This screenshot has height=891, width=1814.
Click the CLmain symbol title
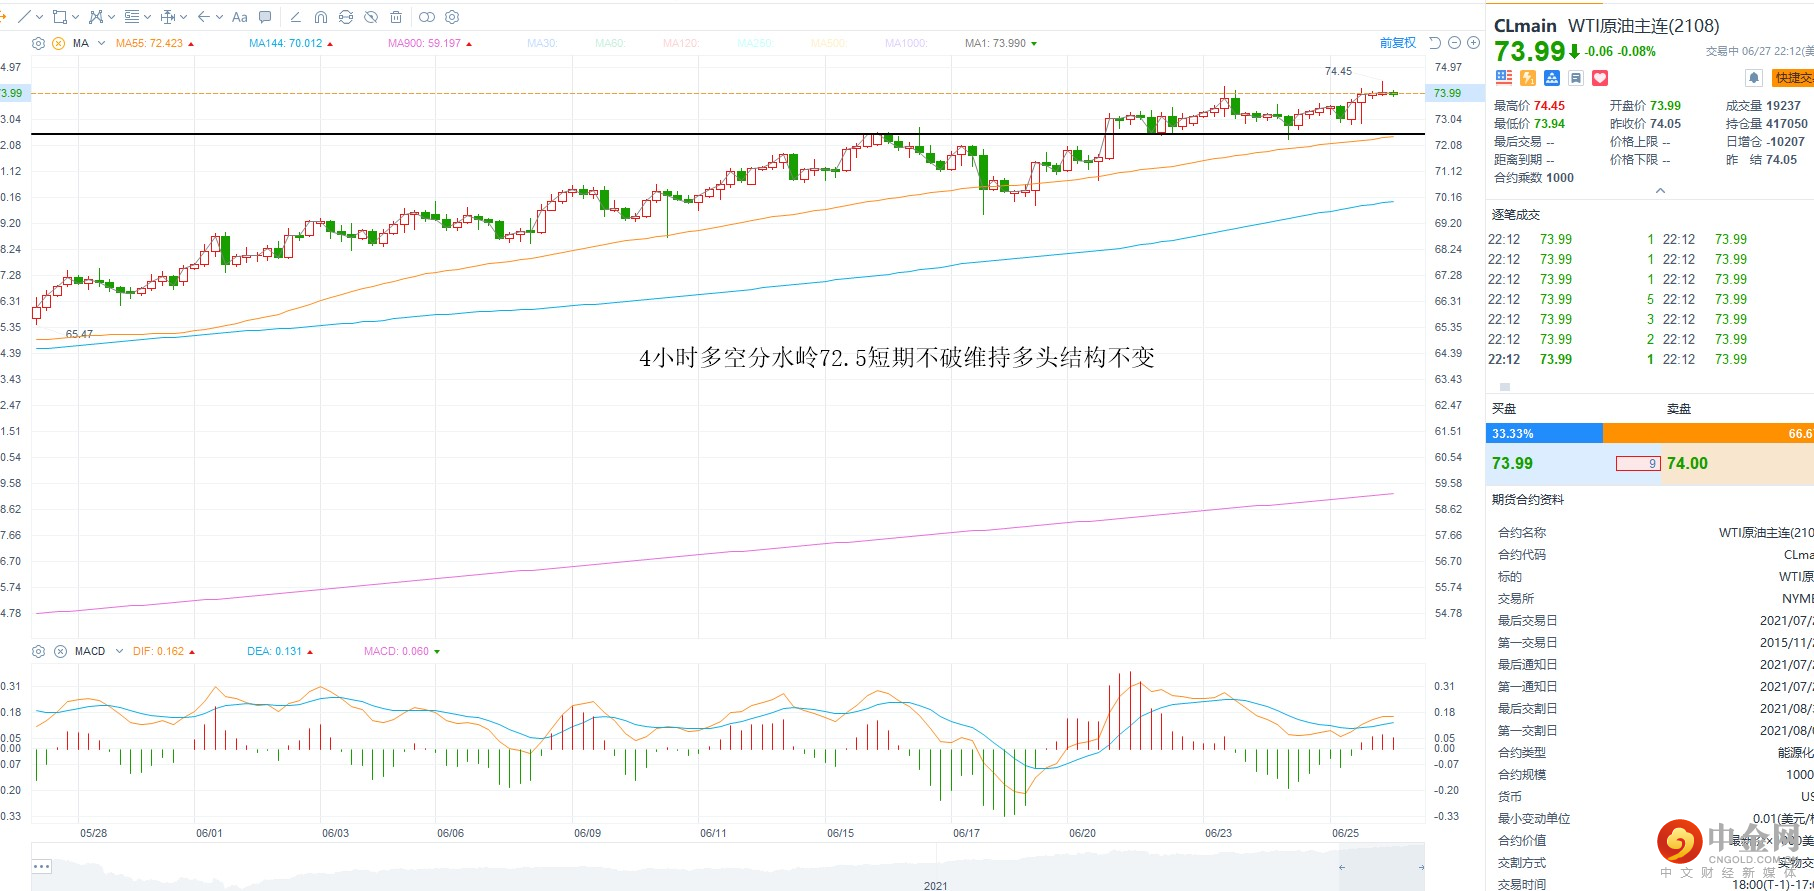(x=1525, y=26)
